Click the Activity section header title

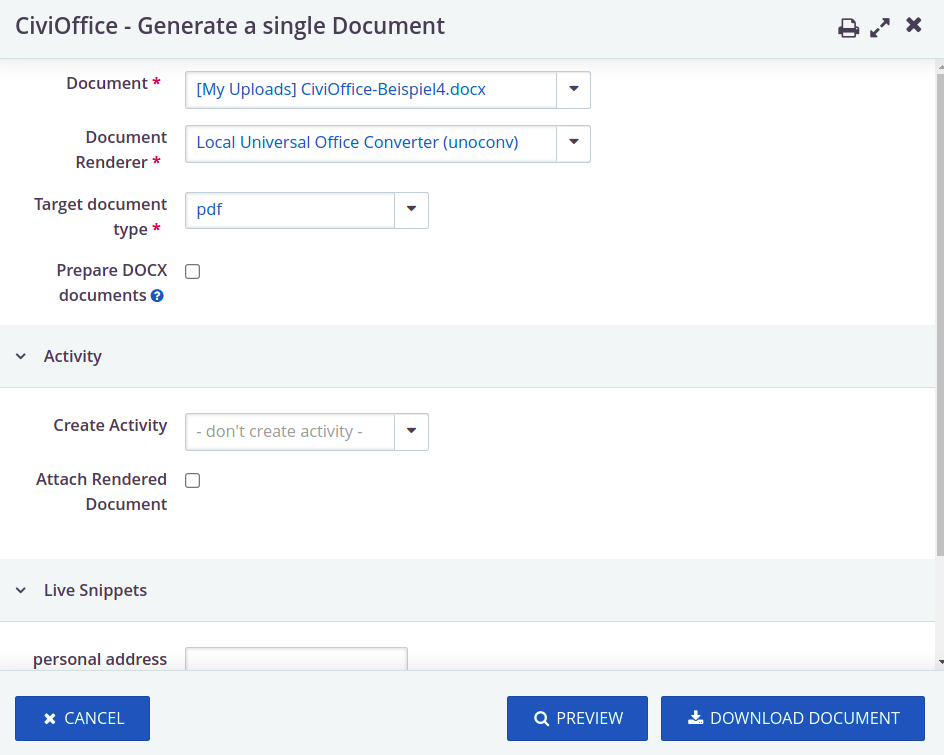tap(73, 356)
